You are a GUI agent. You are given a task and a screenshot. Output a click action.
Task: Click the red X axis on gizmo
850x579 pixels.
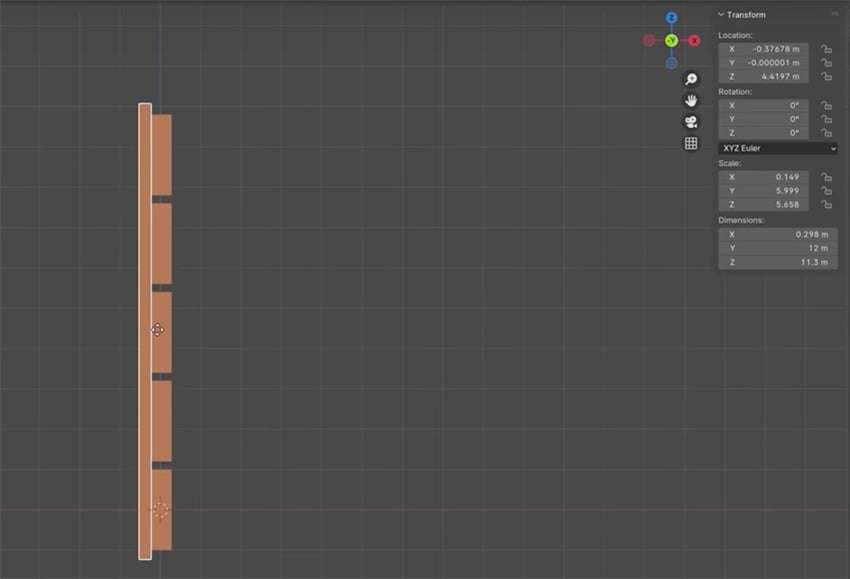(694, 41)
